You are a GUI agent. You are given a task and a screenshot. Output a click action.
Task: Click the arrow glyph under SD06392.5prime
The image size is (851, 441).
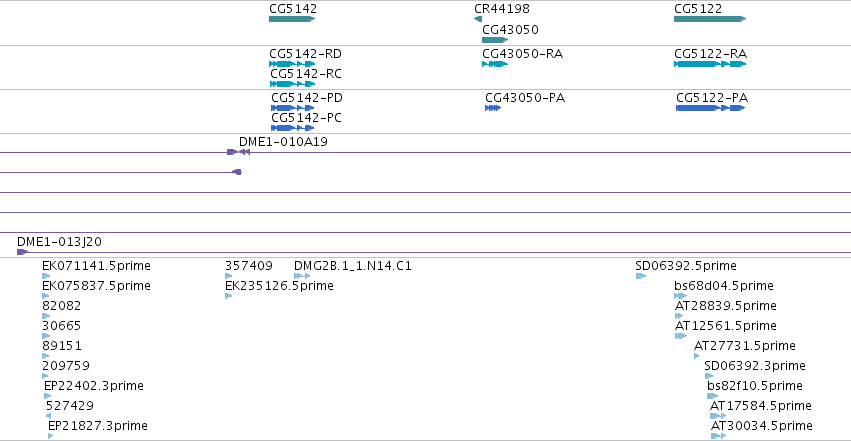click(640, 276)
